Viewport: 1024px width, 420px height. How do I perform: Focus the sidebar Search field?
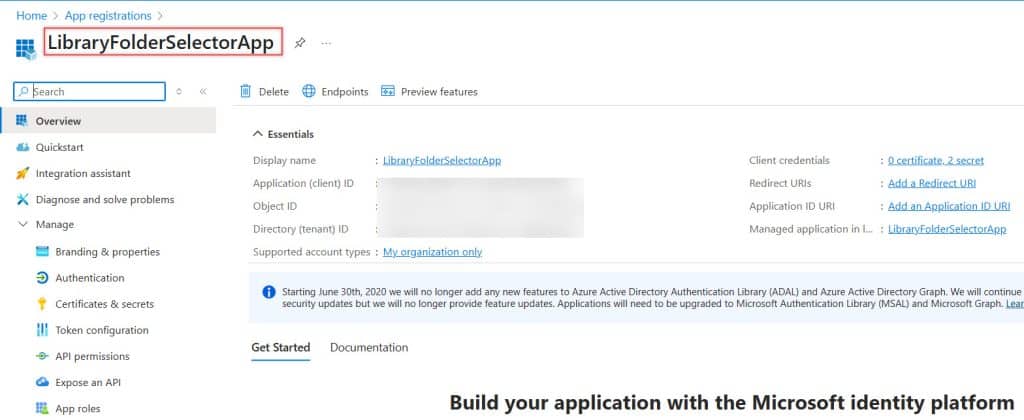pyautogui.click(x=89, y=91)
